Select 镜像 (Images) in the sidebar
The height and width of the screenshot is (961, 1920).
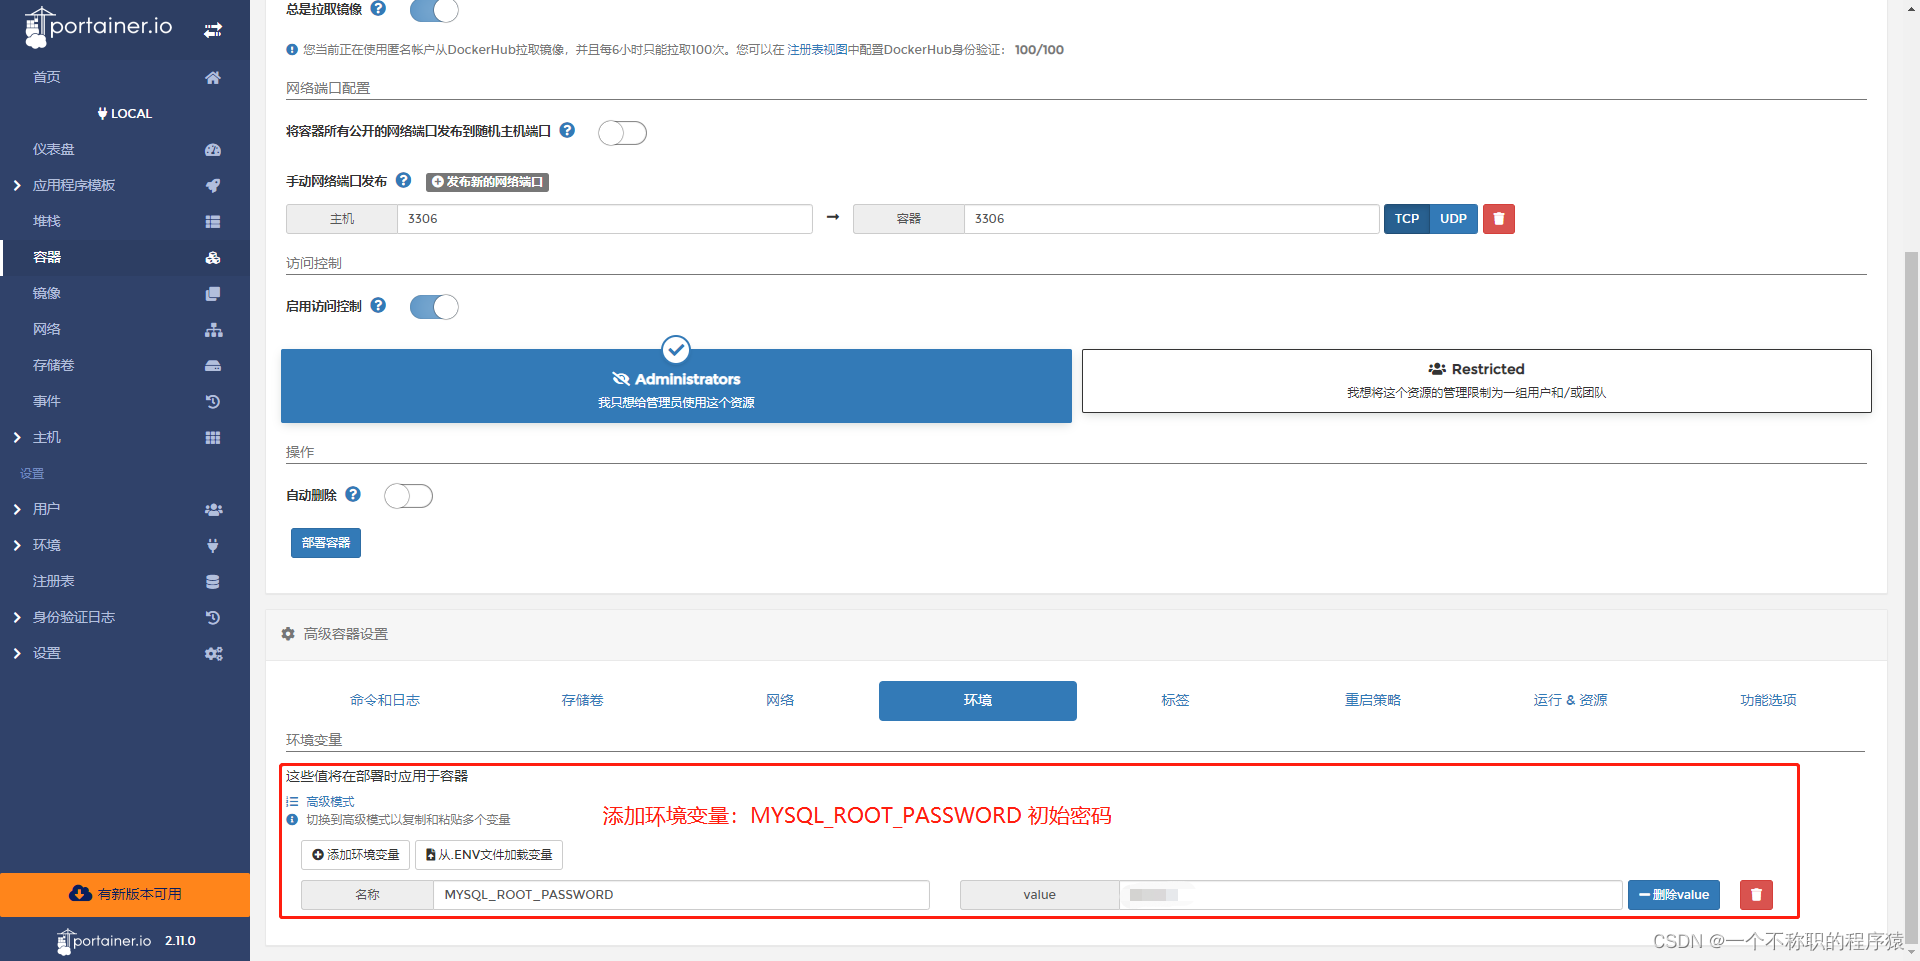click(x=46, y=292)
